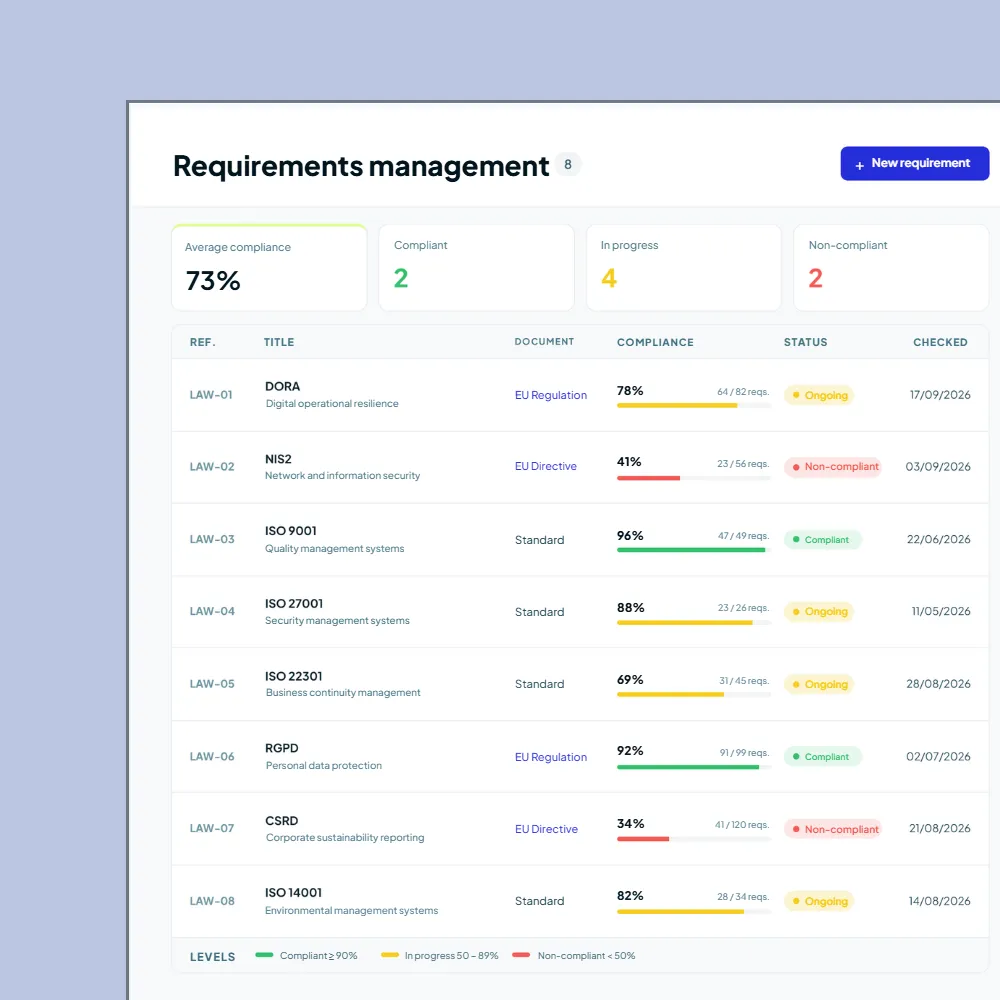The width and height of the screenshot is (1000, 1000).
Task: Click 'Personal data protection' subtitle
Action: tap(324, 765)
